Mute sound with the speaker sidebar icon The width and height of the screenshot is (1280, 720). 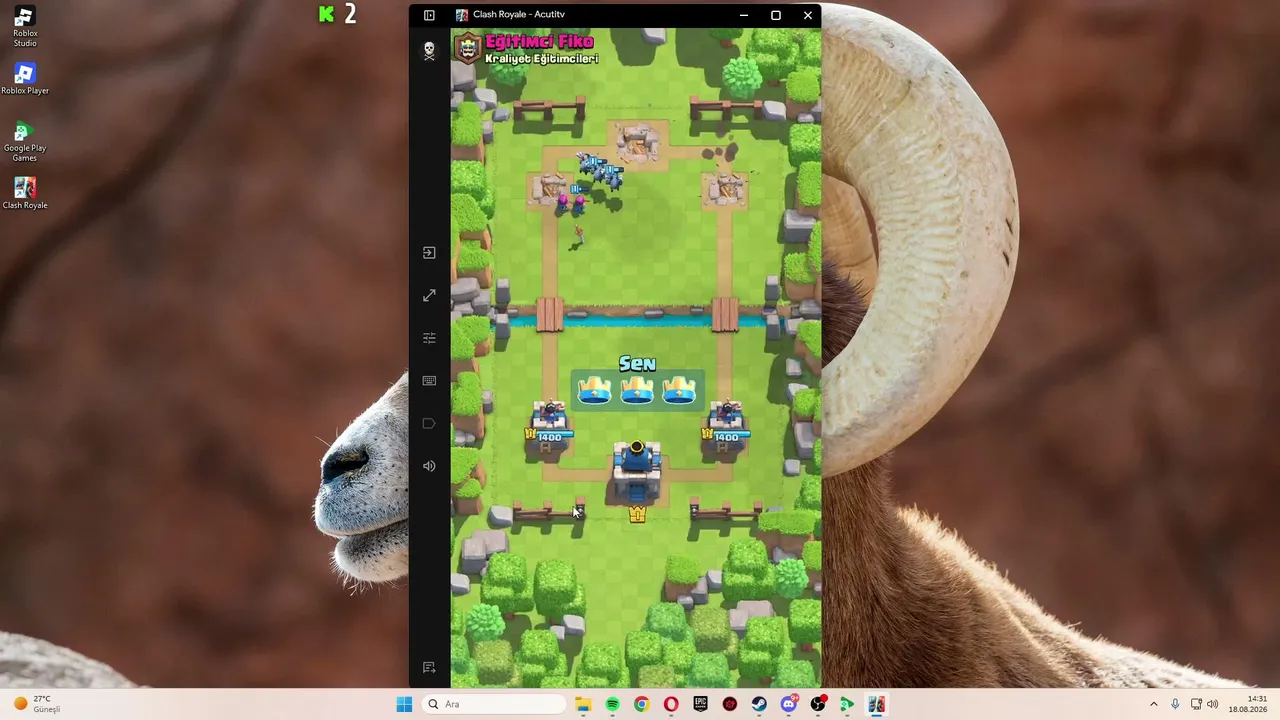(x=429, y=466)
